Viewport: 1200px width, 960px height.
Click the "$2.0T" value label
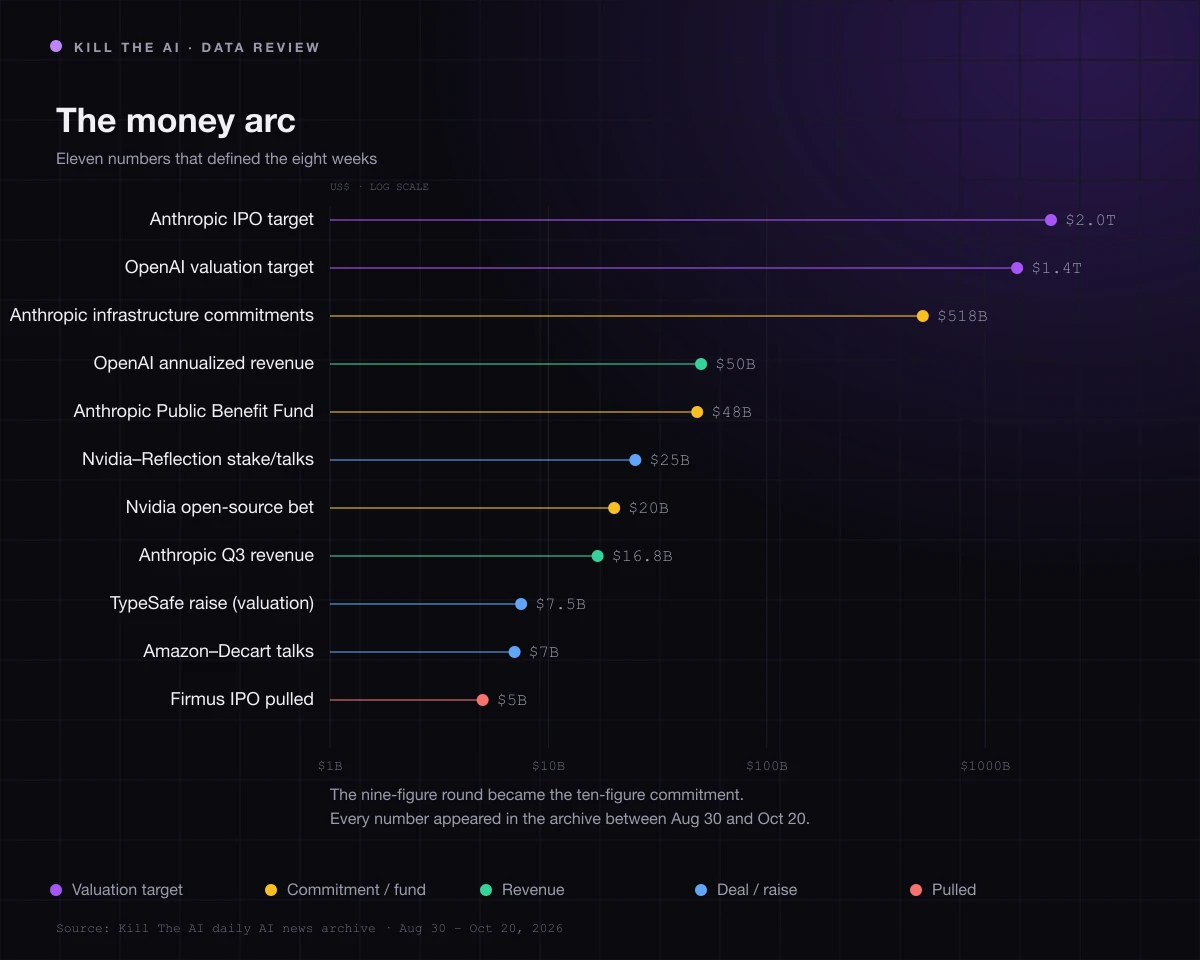(x=1090, y=220)
